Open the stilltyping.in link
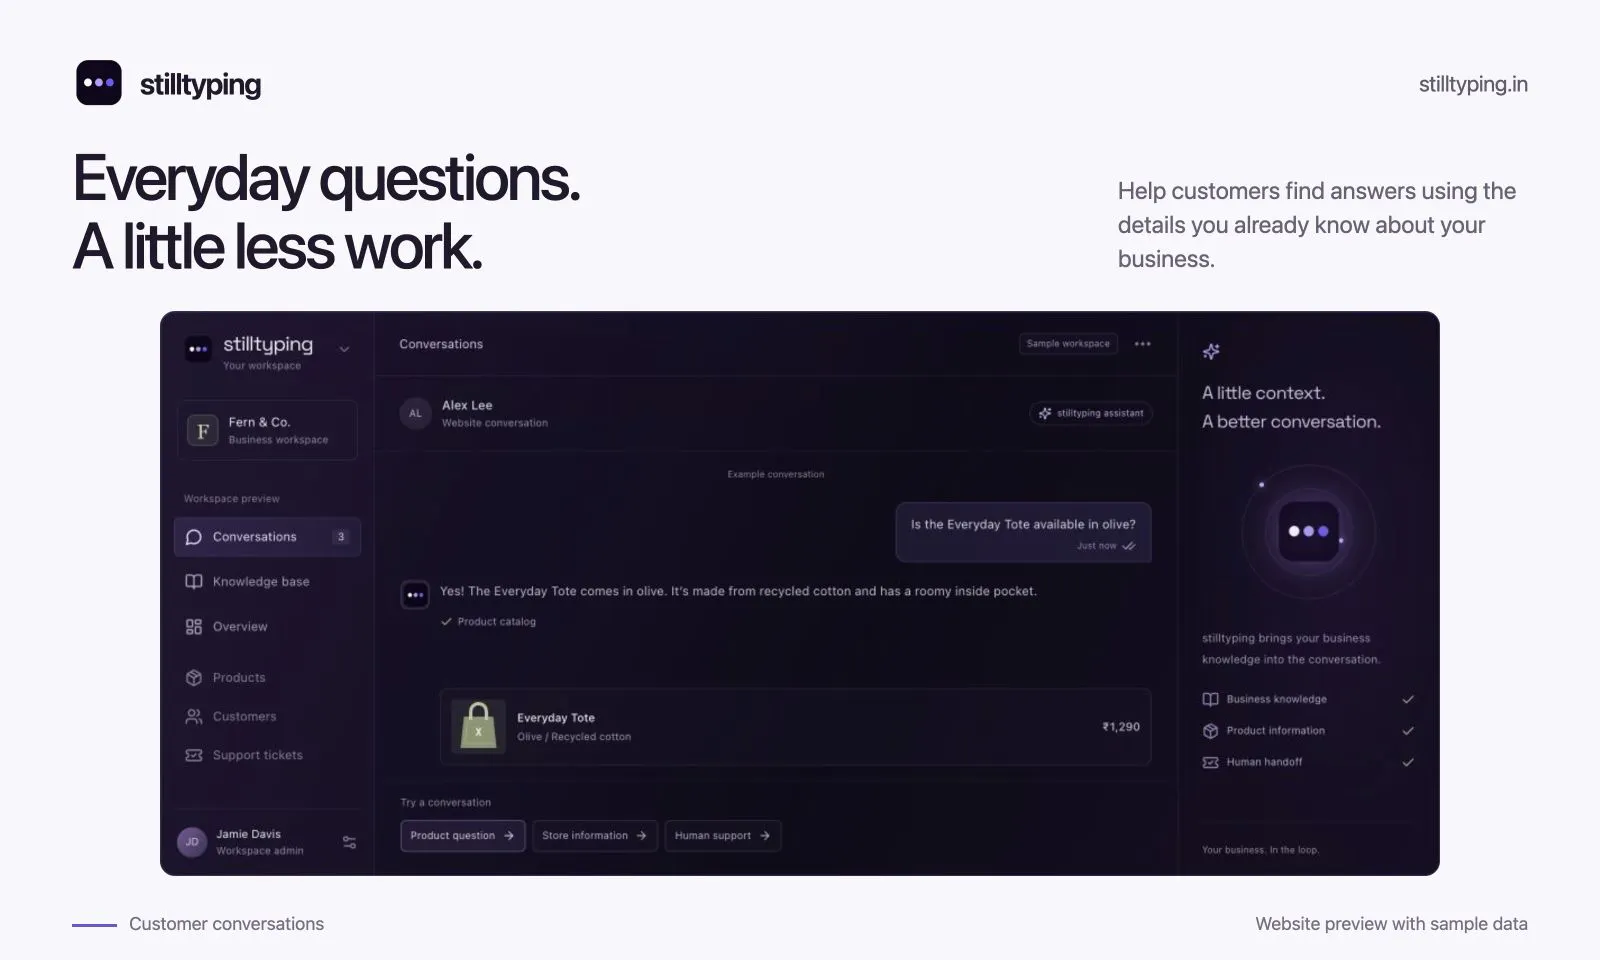Image resolution: width=1600 pixels, height=960 pixels. click(x=1473, y=85)
